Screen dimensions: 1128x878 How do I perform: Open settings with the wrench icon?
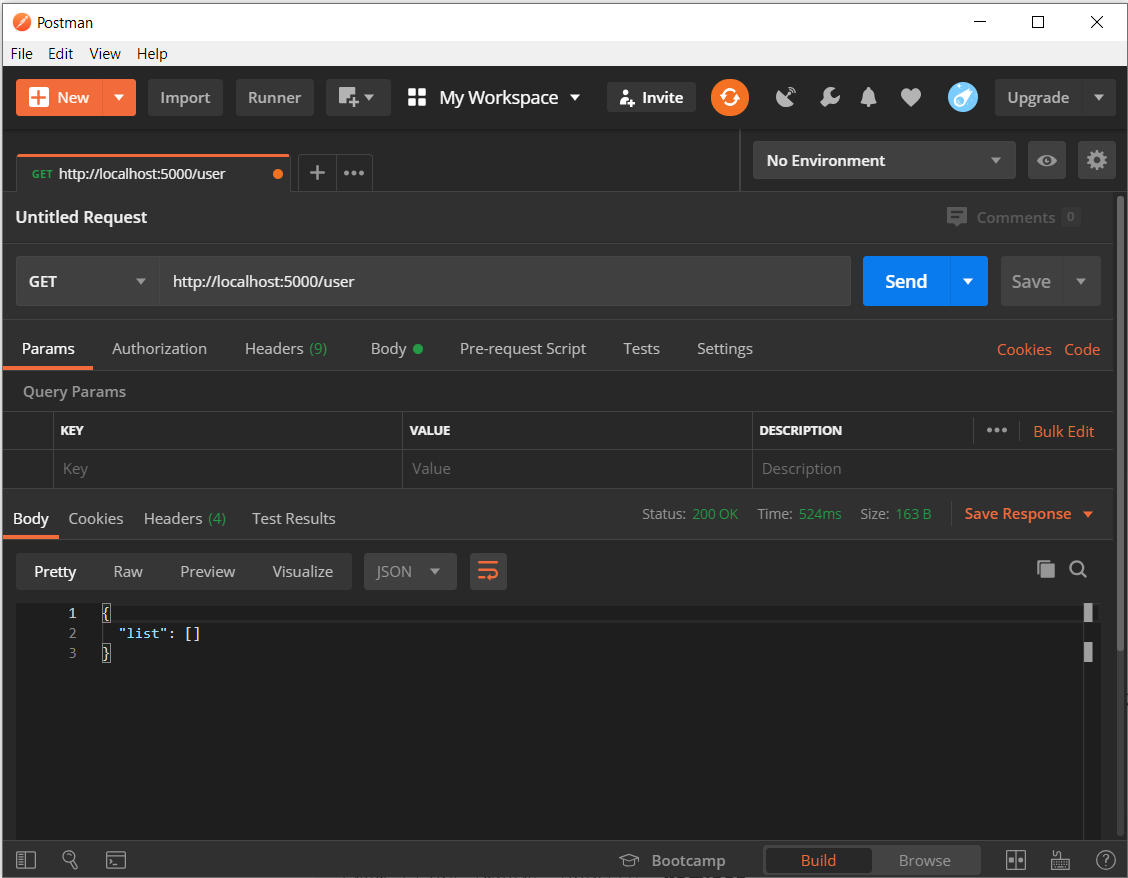pyautogui.click(x=829, y=97)
